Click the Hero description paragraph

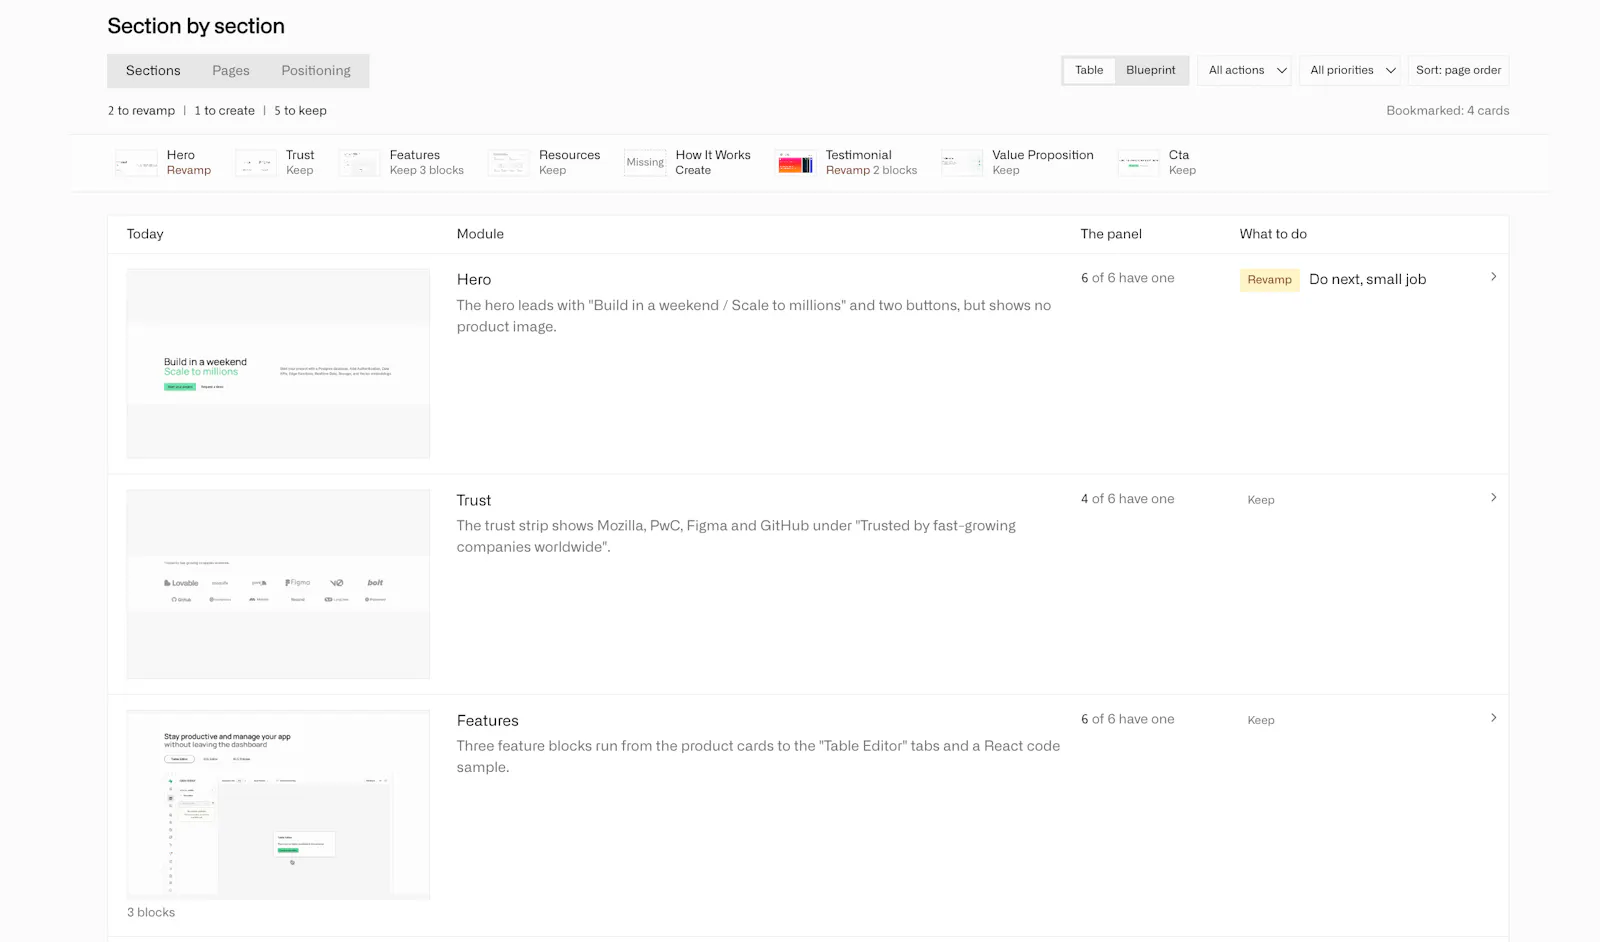pyautogui.click(x=754, y=316)
